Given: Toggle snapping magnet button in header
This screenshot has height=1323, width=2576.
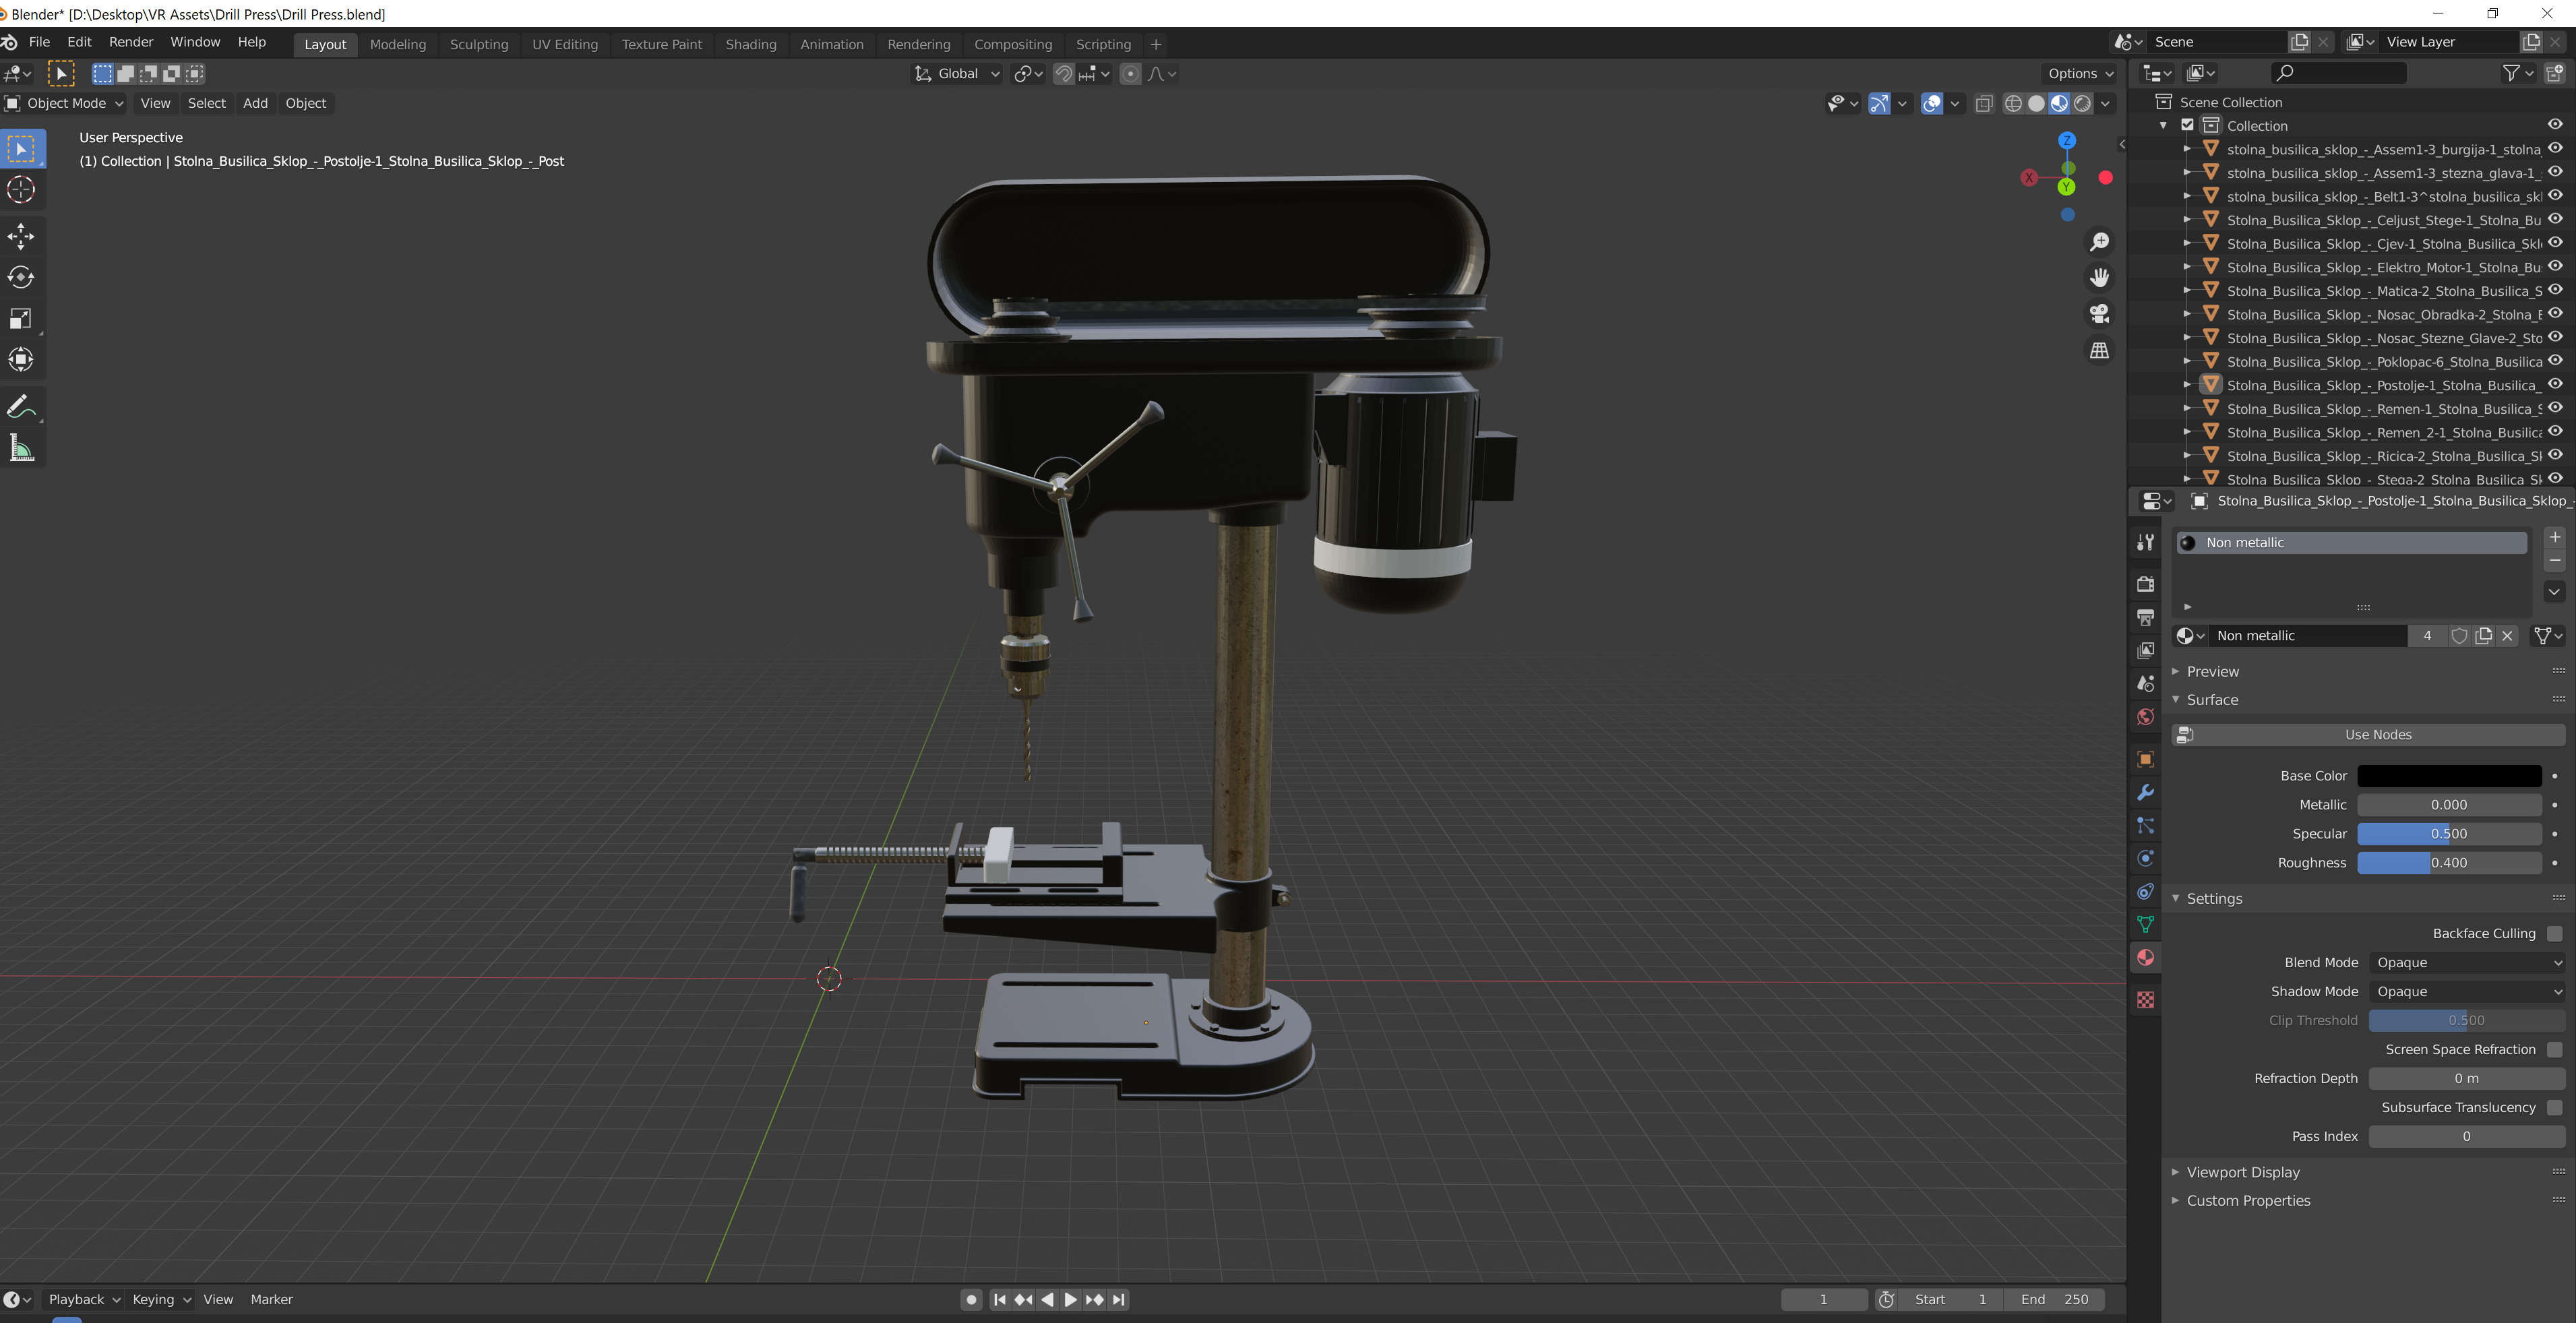Looking at the screenshot, I should [x=1063, y=74].
